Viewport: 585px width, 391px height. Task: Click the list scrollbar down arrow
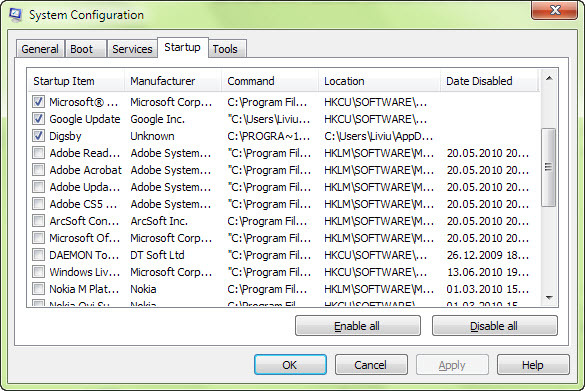point(549,297)
